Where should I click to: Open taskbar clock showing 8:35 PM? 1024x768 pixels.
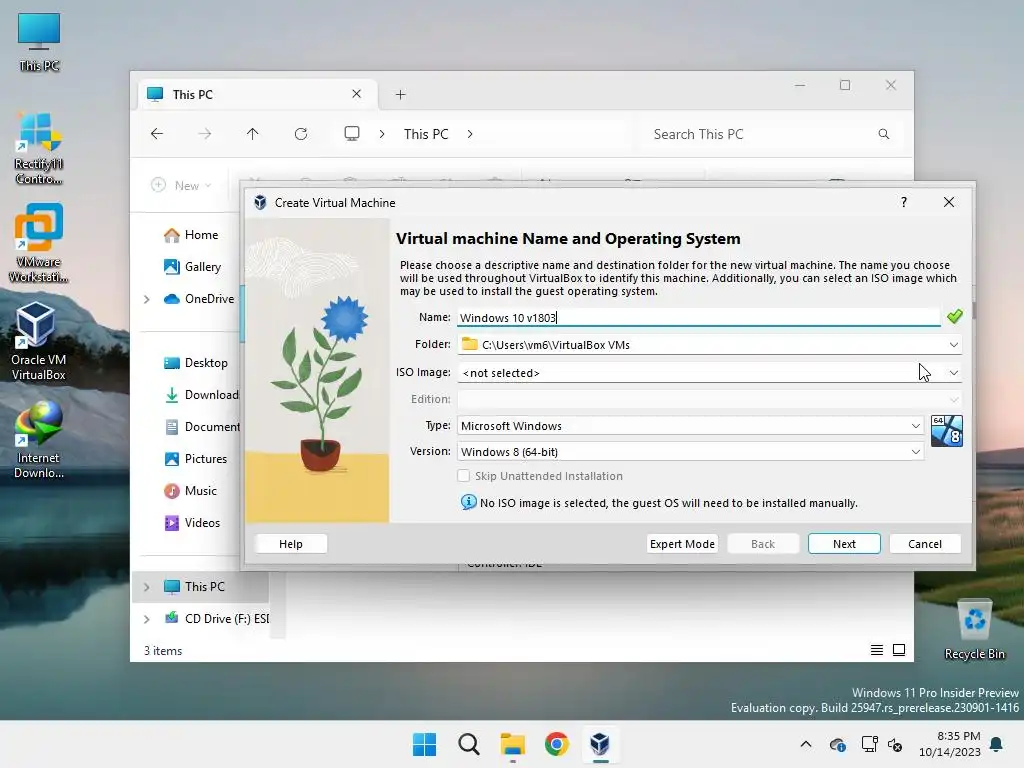[950, 744]
